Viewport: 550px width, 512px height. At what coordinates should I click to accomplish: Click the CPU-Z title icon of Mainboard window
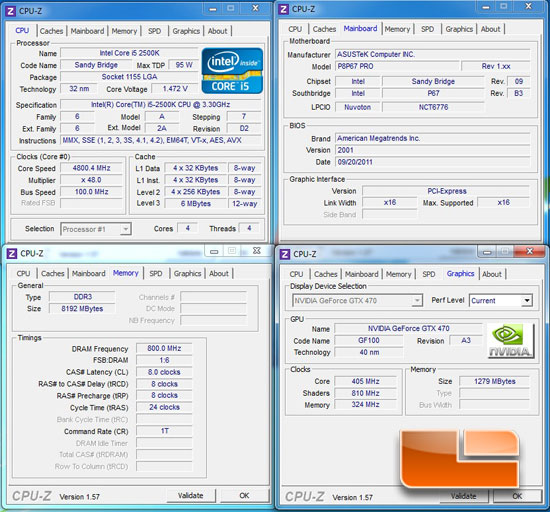284,9
